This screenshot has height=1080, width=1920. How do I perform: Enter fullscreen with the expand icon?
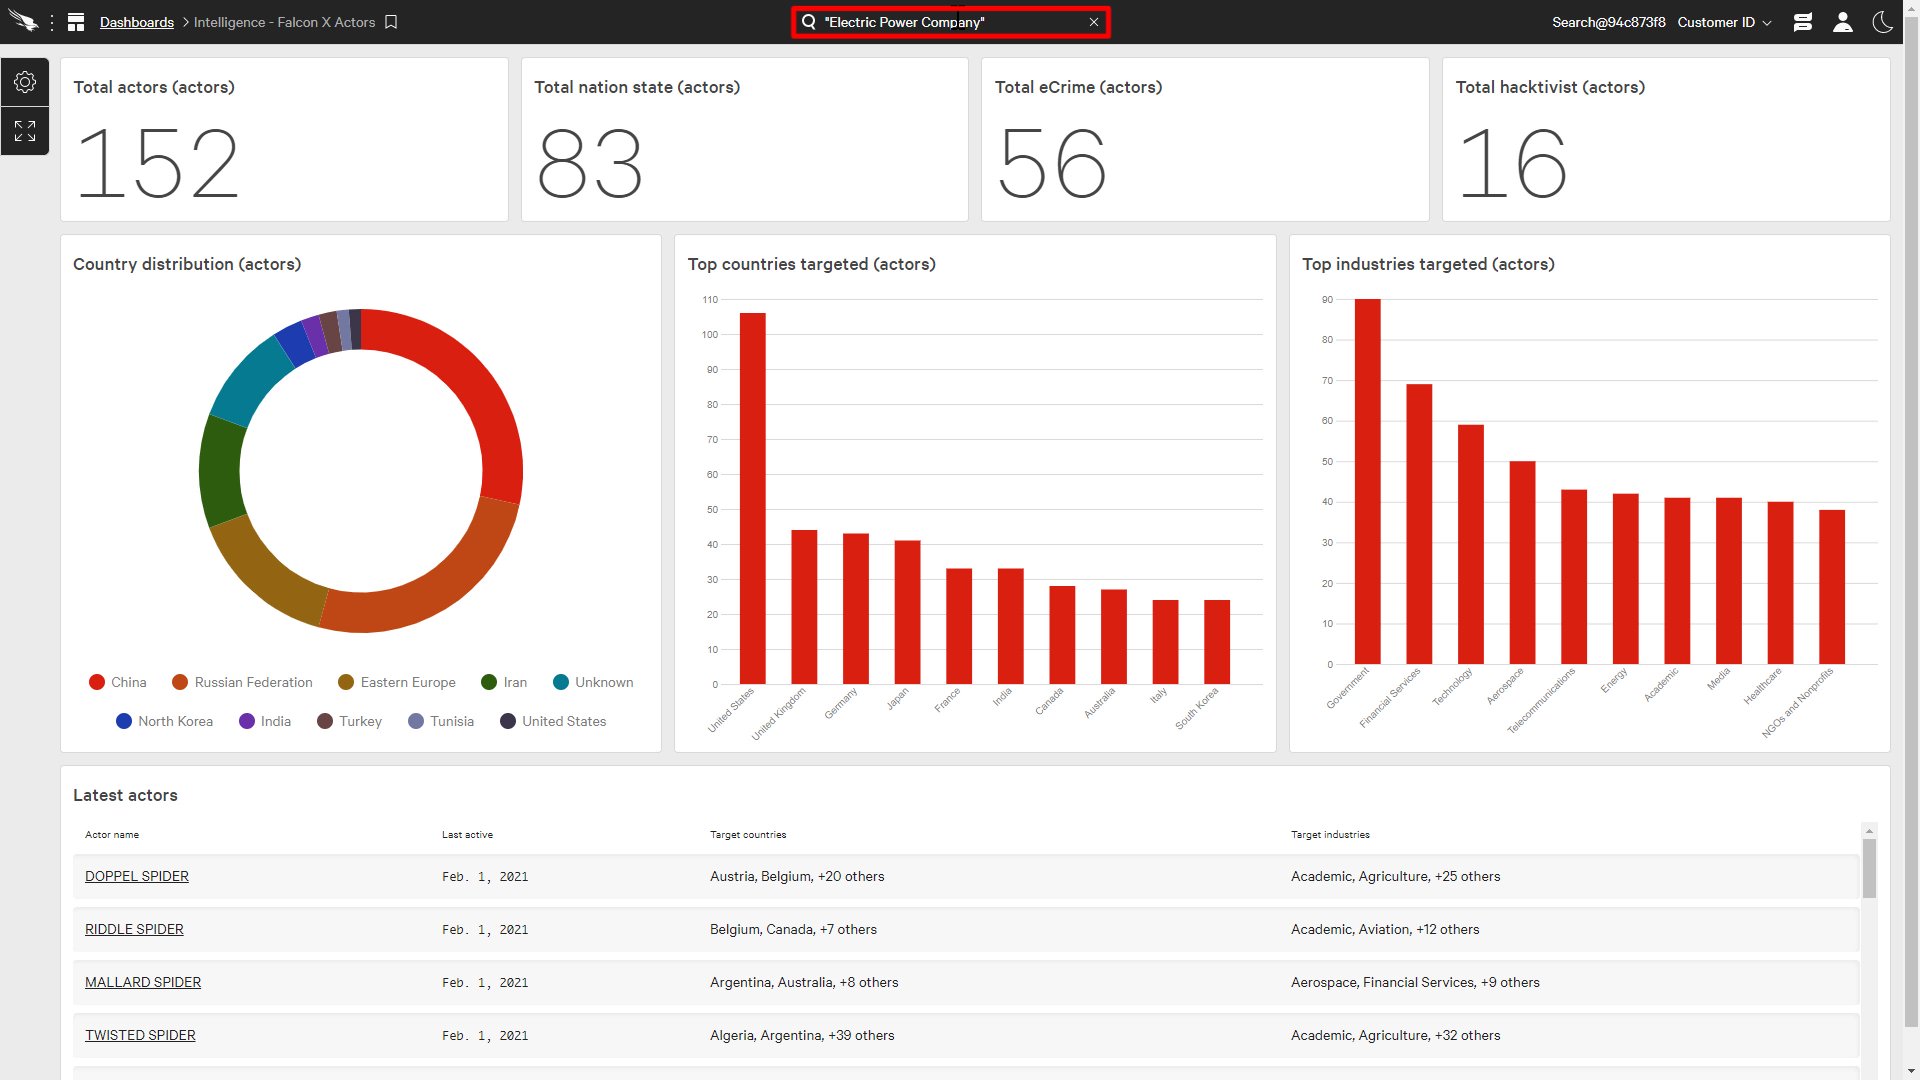24,130
